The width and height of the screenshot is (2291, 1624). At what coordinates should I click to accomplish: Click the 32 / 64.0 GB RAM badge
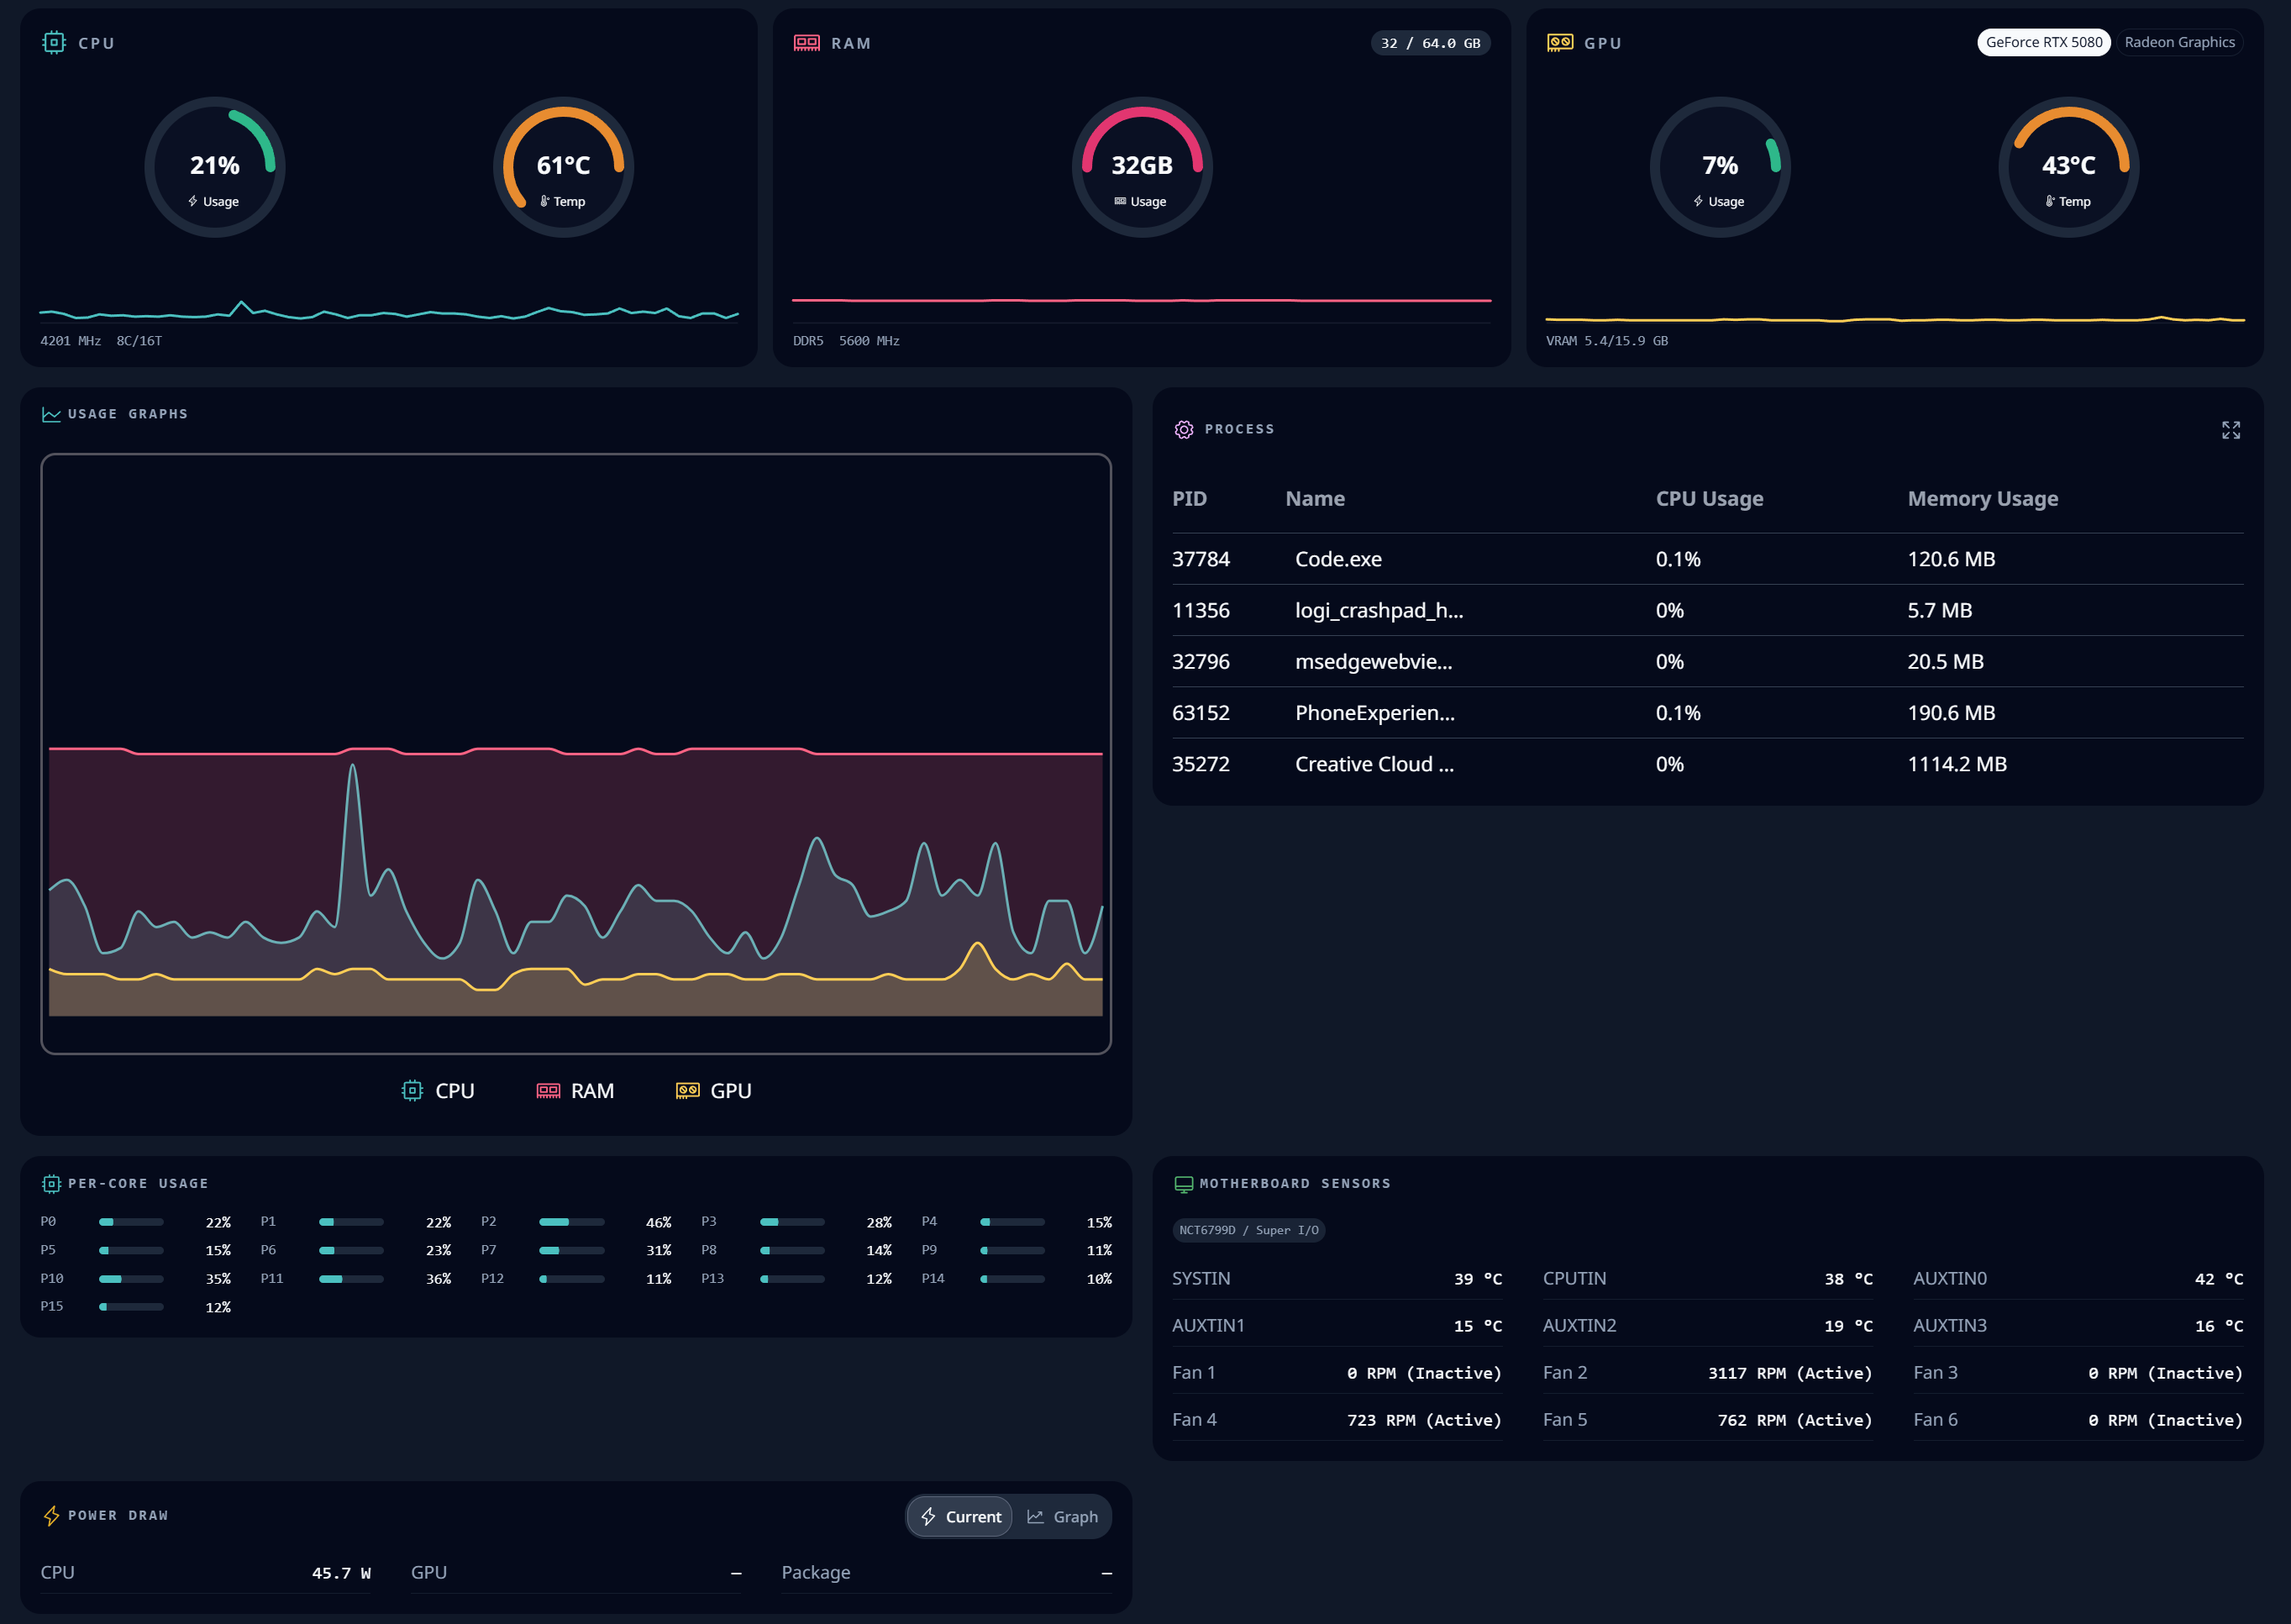[1430, 43]
